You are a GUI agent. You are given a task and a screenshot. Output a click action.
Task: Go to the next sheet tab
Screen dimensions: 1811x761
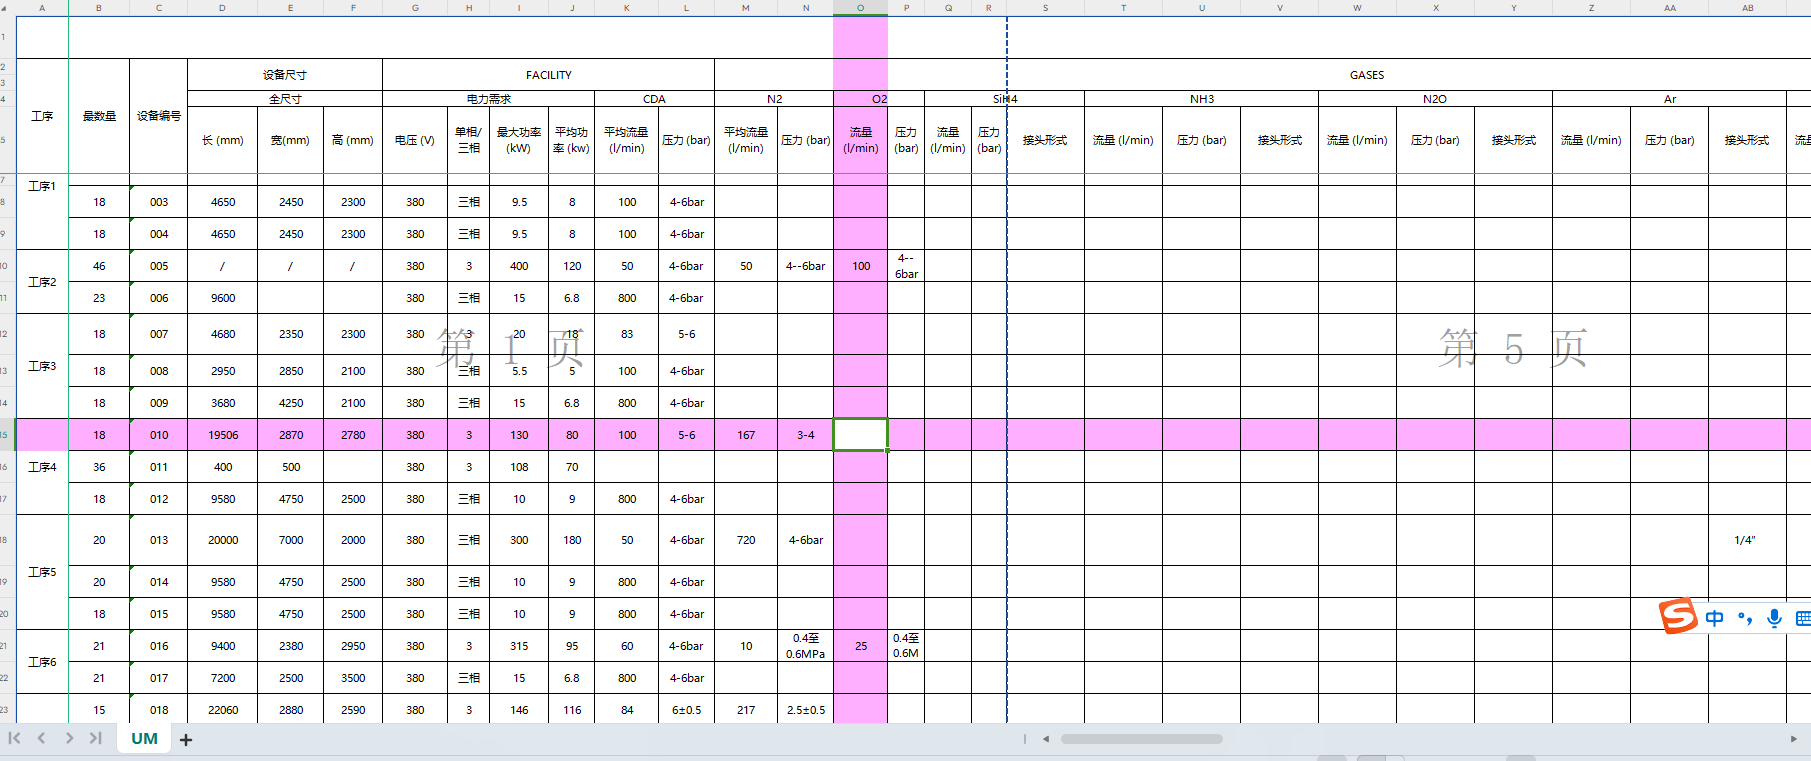69,738
